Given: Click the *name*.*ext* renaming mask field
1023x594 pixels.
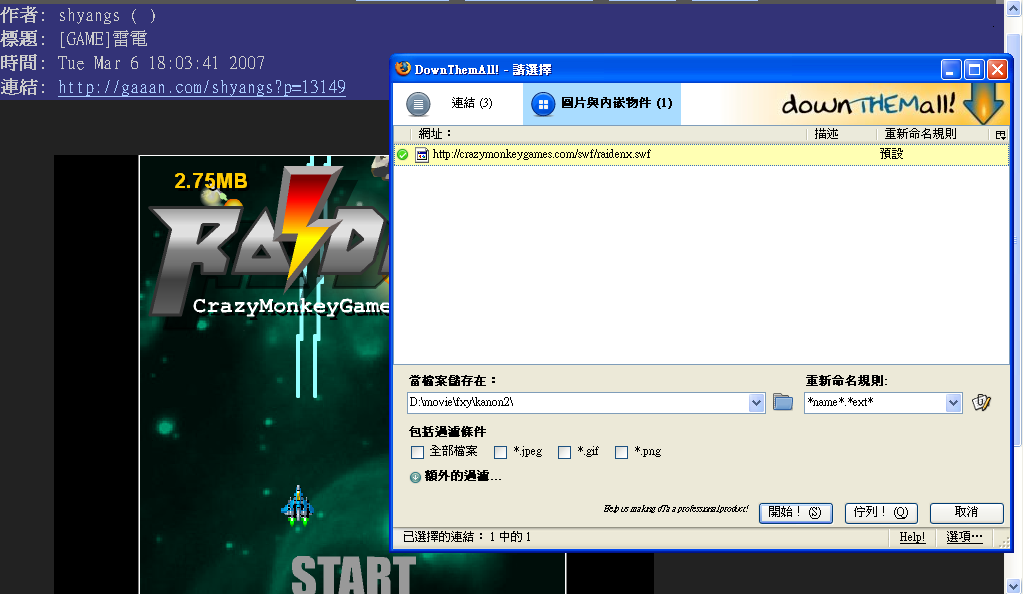Looking at the screenshot, I should 875,403.
